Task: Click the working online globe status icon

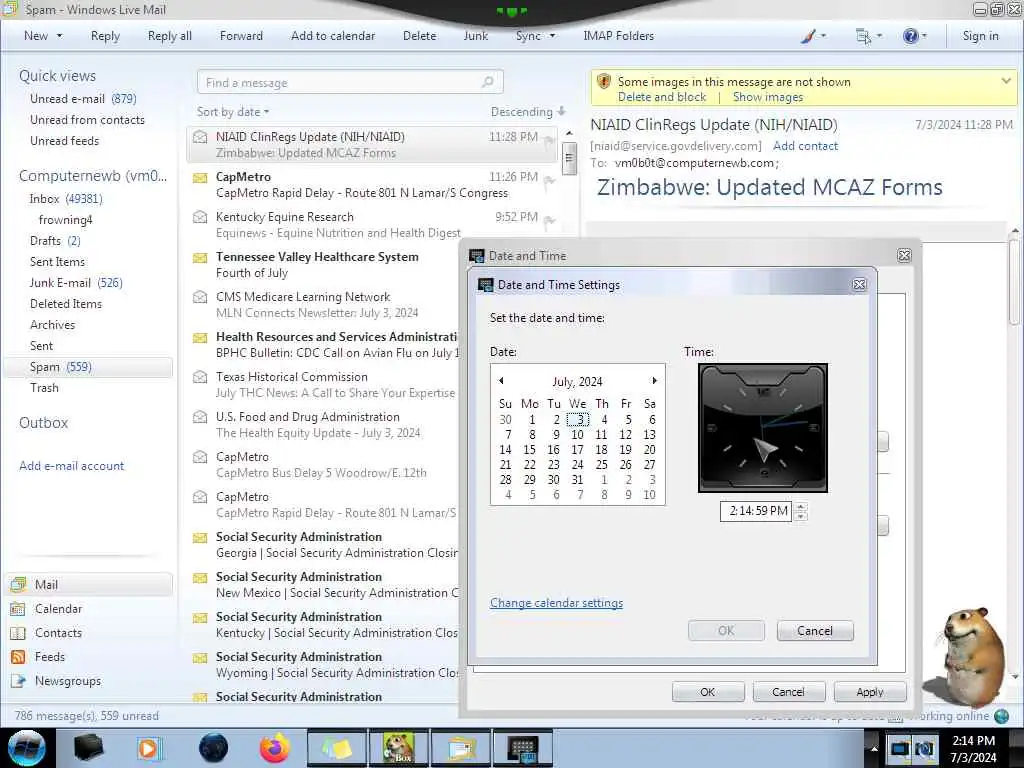Action: (x=1001, y=716)
